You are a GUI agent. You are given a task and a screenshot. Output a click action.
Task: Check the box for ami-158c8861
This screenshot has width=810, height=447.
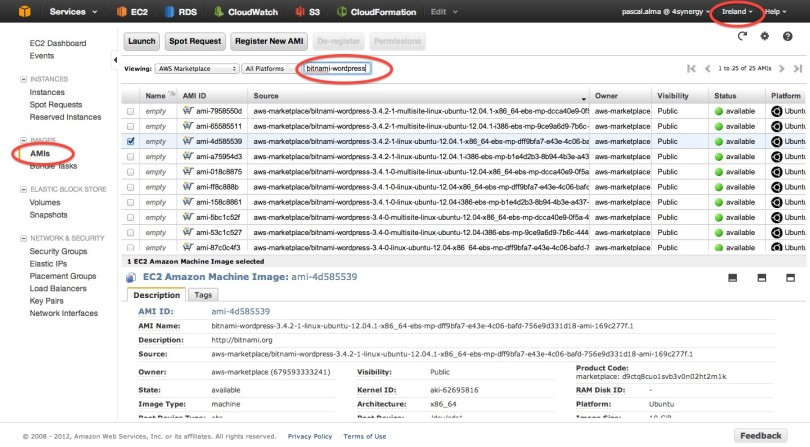click(x=130, y=202)
